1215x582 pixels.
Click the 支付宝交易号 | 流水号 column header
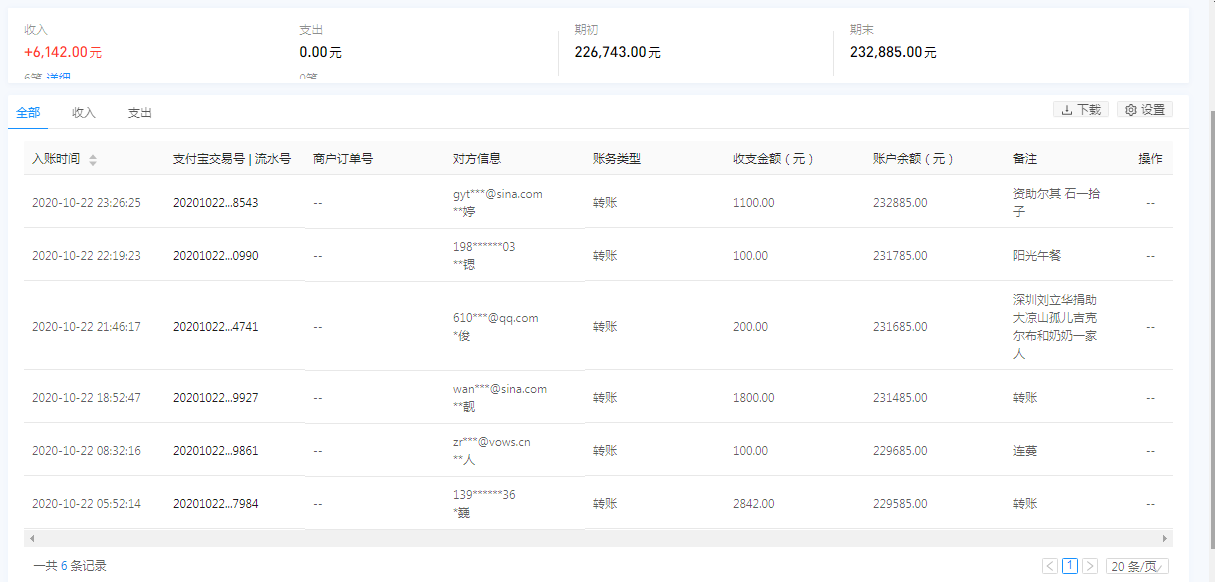coord(231,159)
